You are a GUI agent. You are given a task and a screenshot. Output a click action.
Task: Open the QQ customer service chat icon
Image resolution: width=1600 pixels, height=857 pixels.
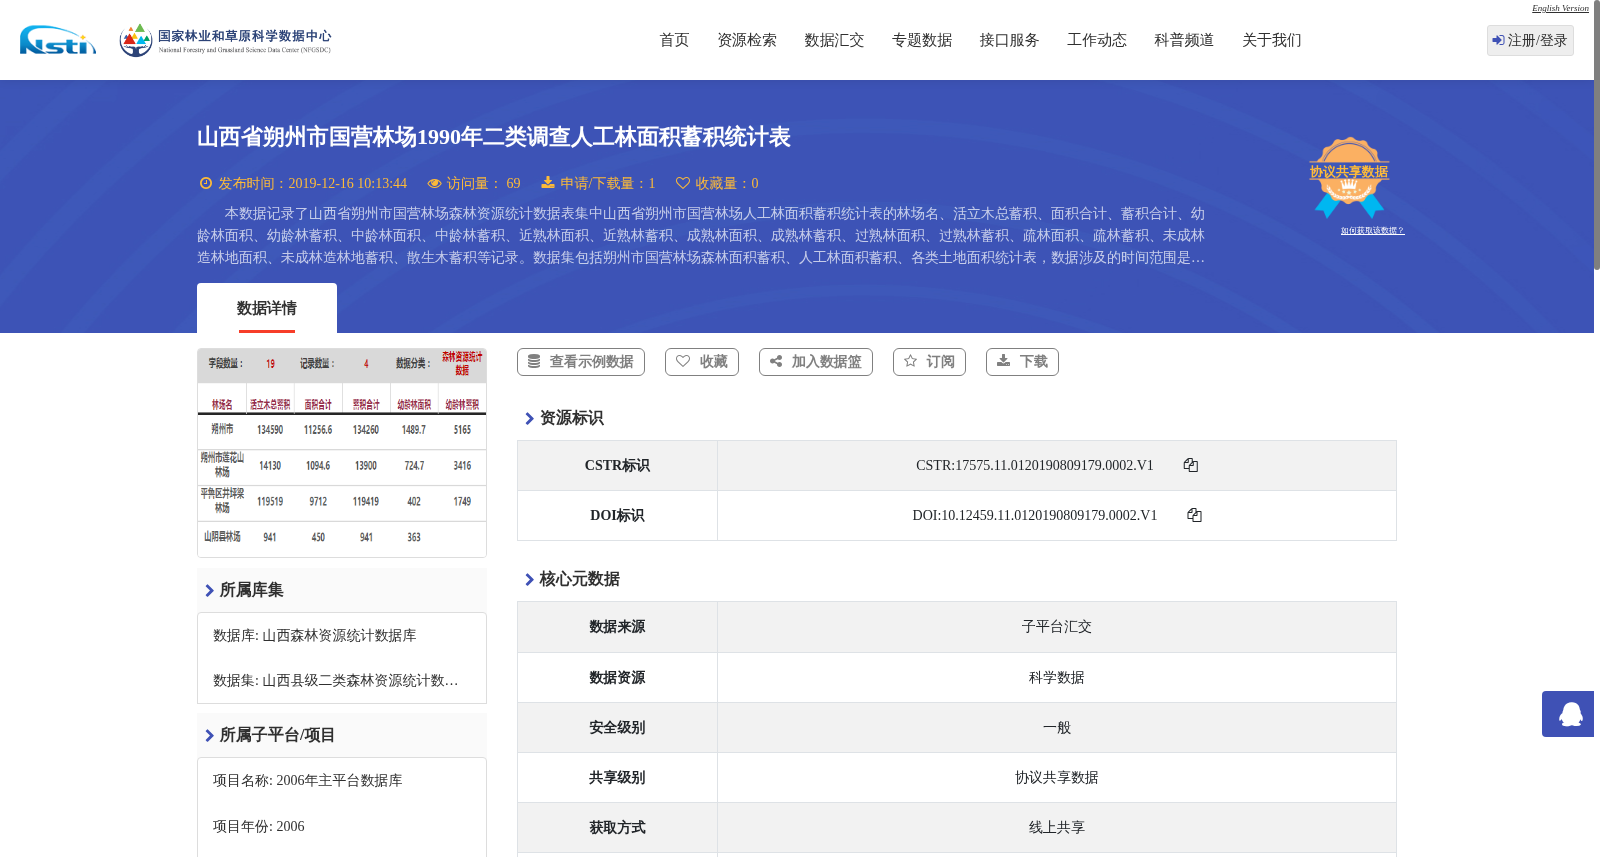coord(1568,714)
